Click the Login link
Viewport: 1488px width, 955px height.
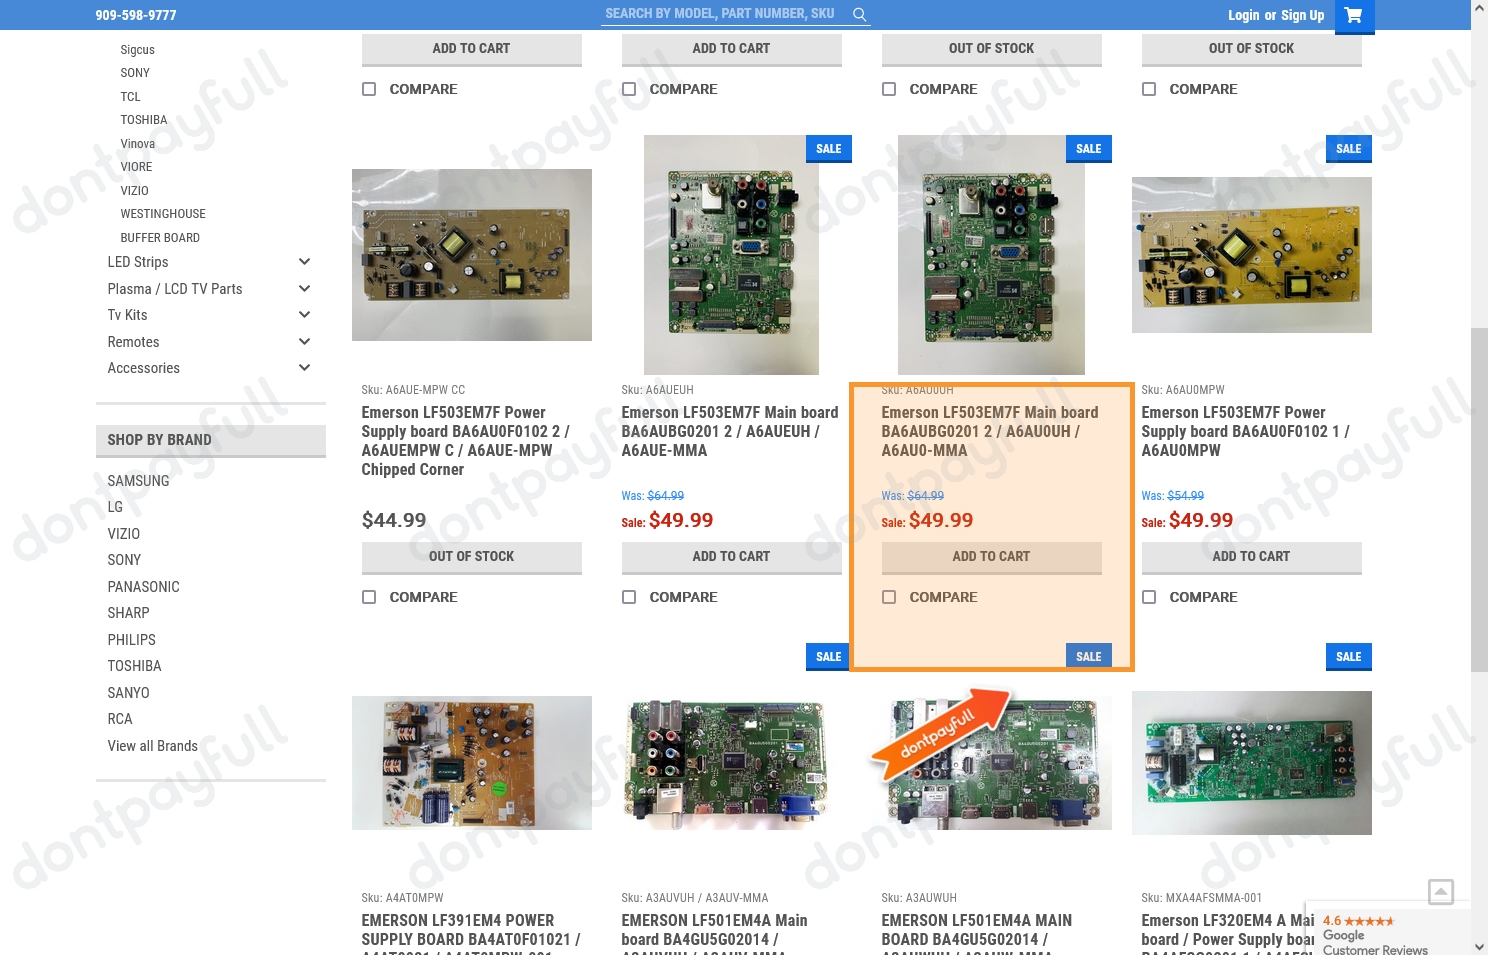(1243, 15)
